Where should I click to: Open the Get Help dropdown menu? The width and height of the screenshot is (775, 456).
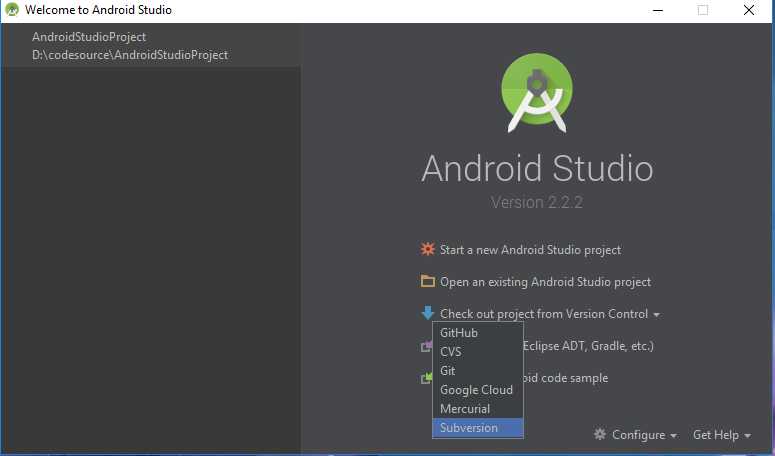[722, 435]
